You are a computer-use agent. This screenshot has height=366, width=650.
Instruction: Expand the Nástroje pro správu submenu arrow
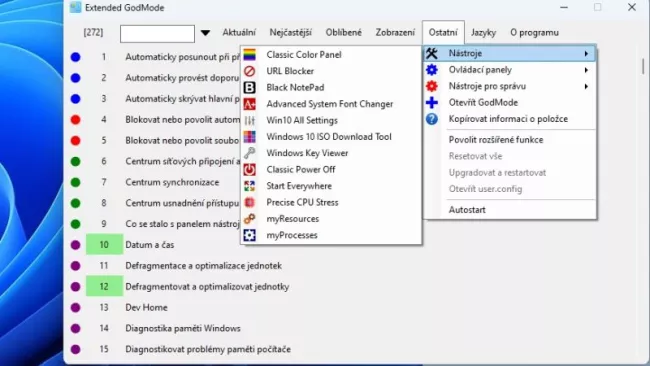[x=586, y=86]
